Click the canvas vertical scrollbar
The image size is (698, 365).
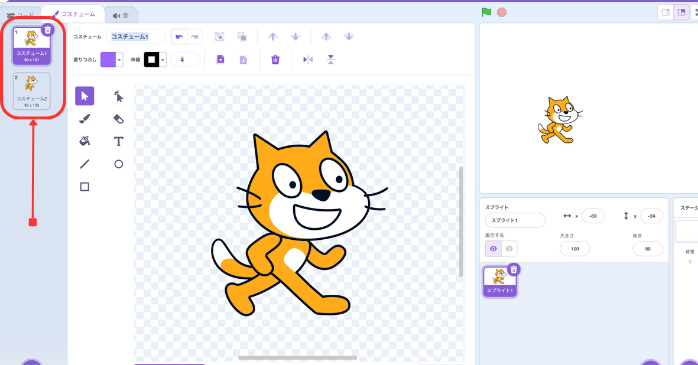point(461,221)
